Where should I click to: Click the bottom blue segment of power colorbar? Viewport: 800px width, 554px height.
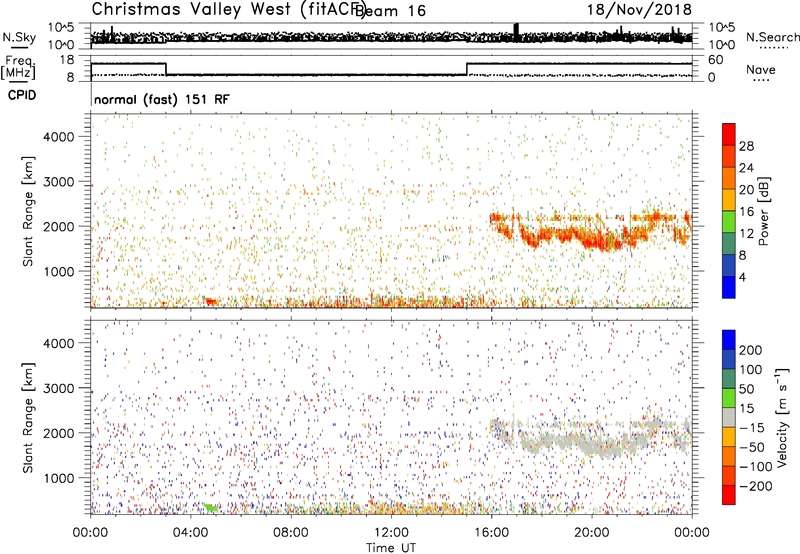click(729, 287)
